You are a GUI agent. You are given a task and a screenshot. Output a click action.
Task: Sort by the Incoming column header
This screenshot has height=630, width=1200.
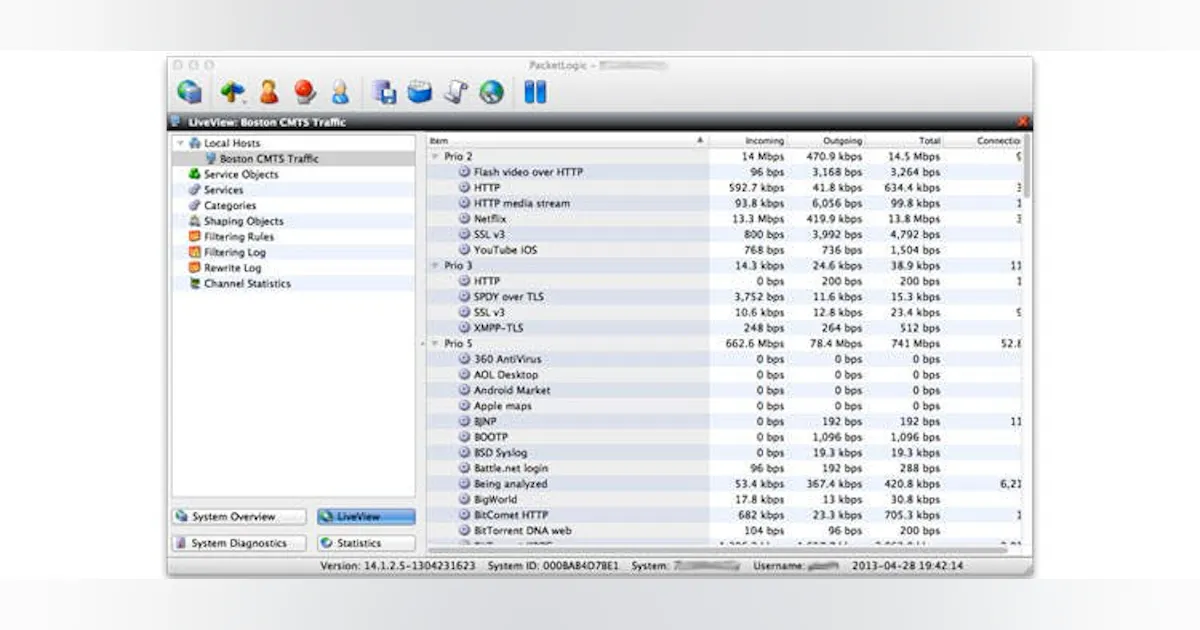pos(748,141)
